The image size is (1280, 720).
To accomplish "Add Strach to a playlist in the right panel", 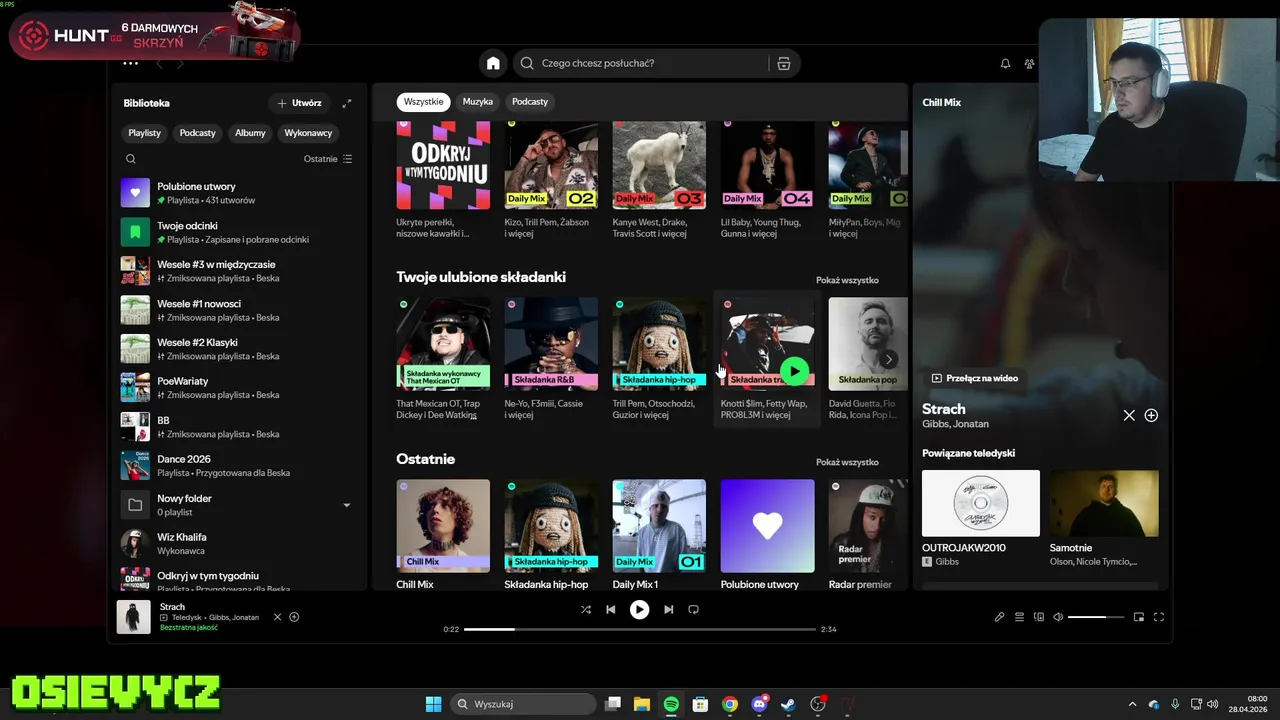I will 1151,415.
